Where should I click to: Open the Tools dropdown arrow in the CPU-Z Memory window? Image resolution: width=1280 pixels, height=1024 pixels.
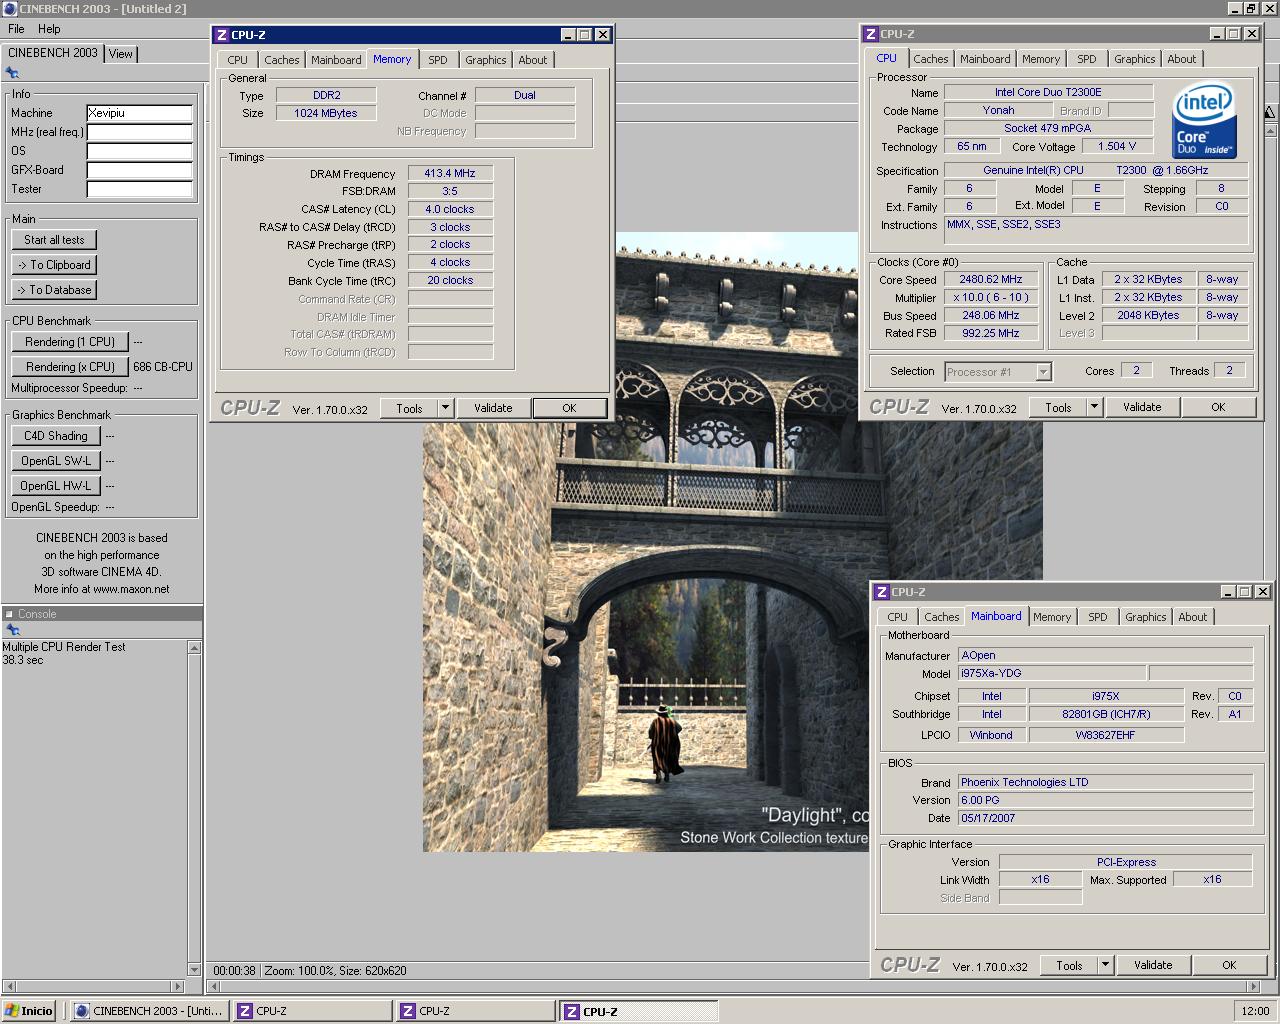click(445, 408)
